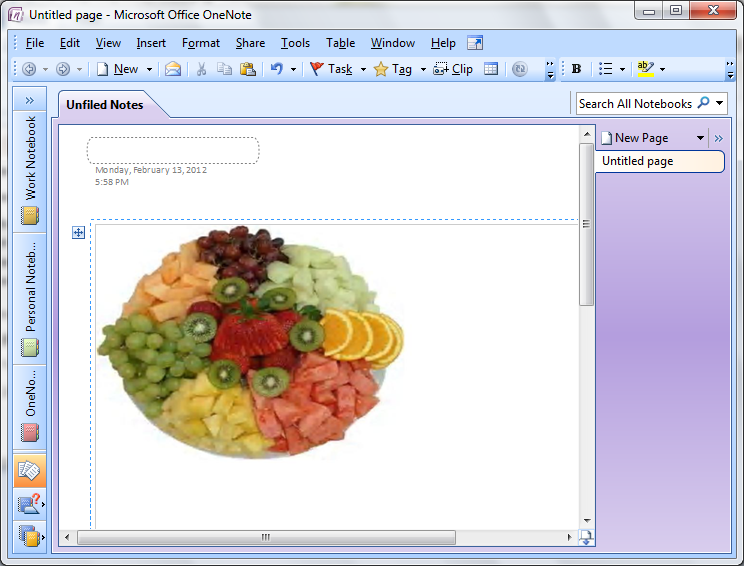Click the Undo arrow icon
Image resolution: width=744 pixels, height=566 pixels.
(x=277, y=69)
